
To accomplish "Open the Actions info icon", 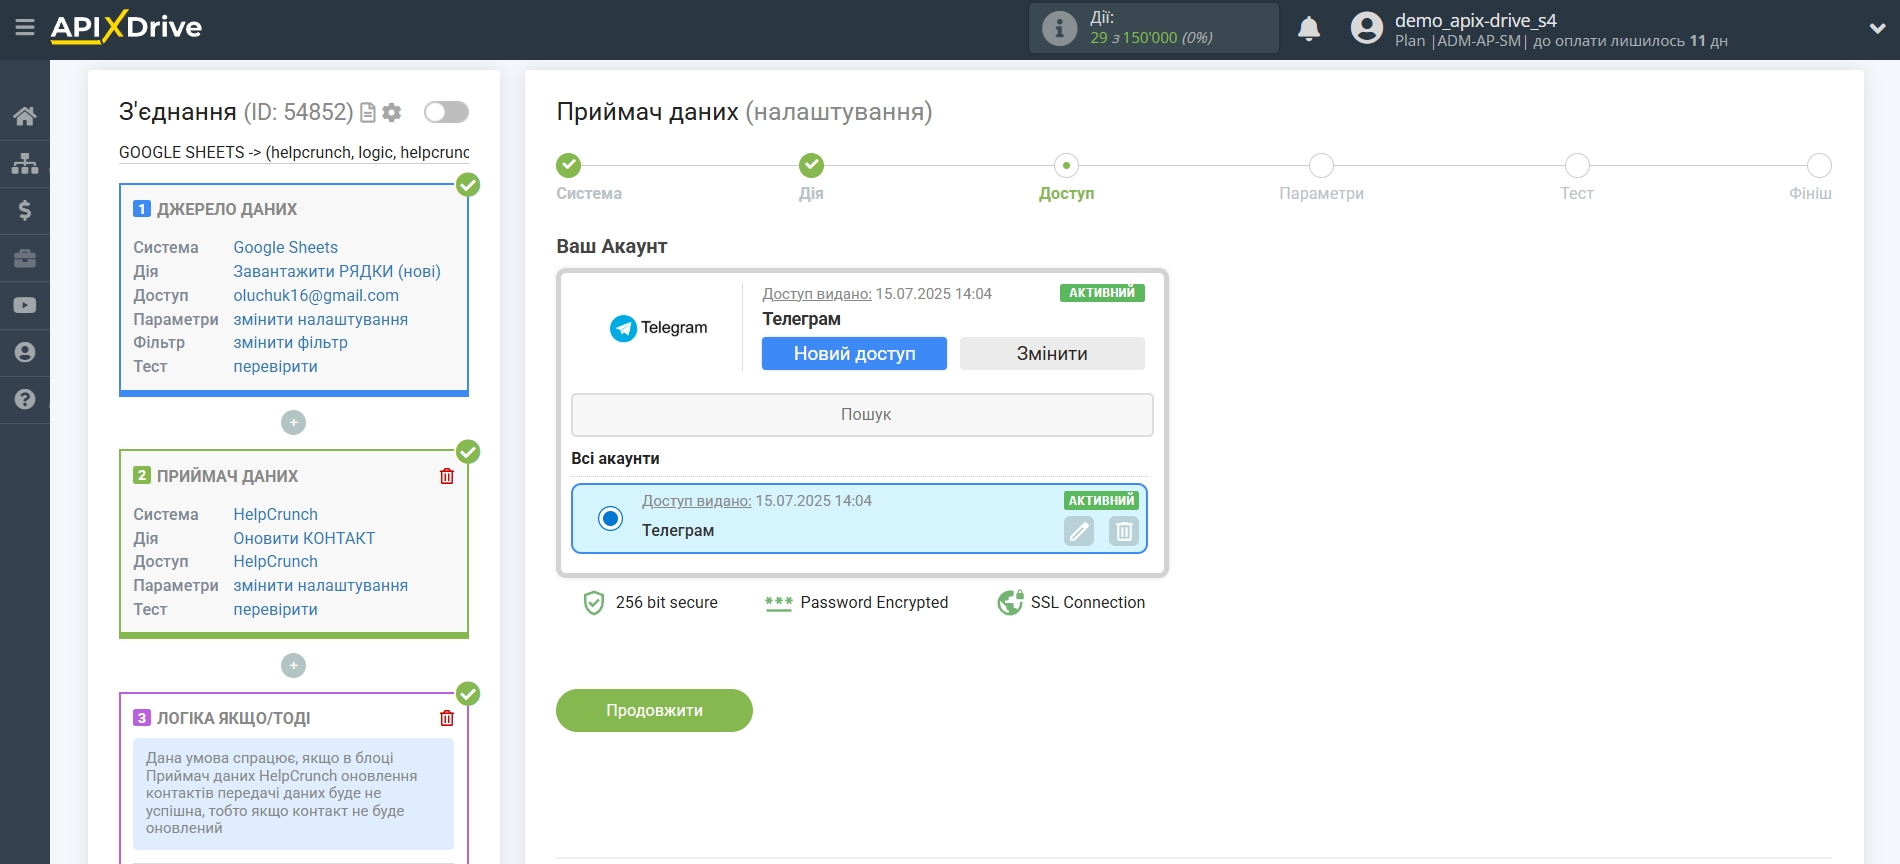I will coord(1059,28).
